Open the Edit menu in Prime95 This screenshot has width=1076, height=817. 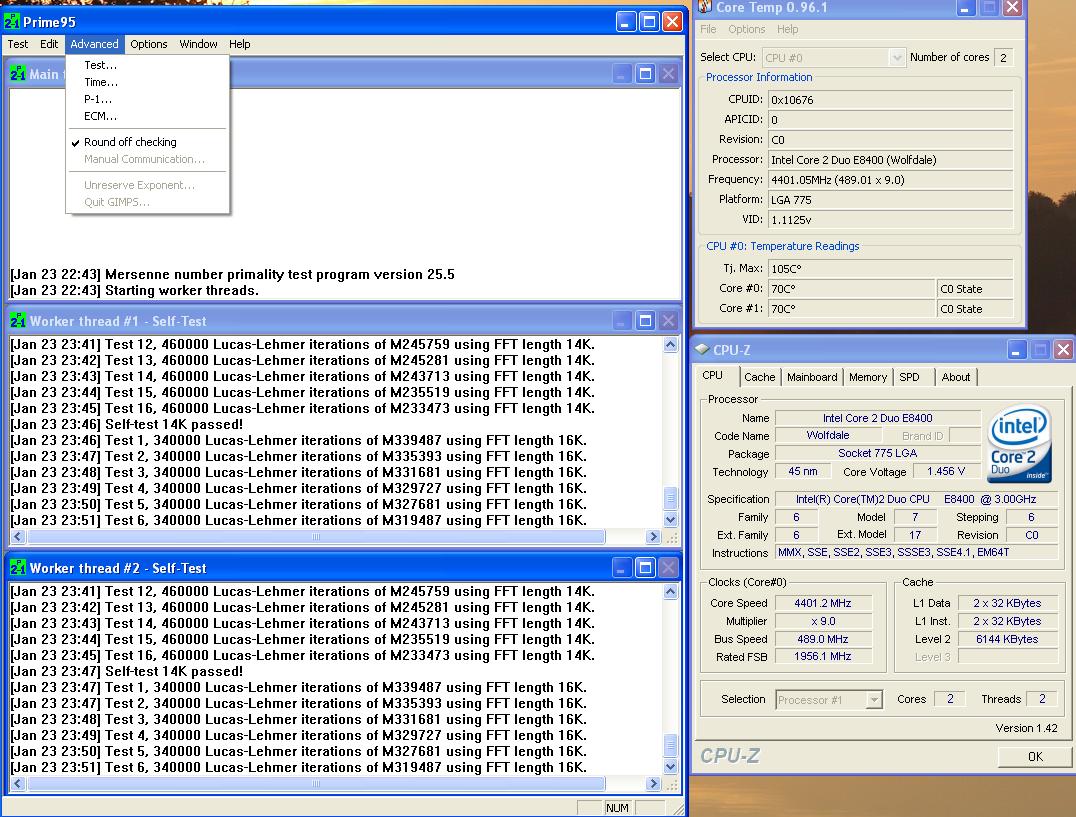tap(49, 44)
